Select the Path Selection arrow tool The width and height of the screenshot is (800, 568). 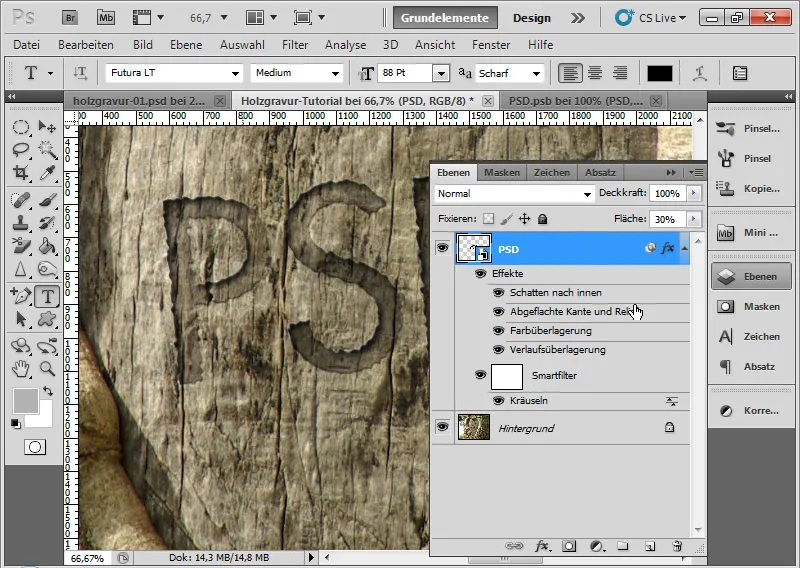[20, 319]
